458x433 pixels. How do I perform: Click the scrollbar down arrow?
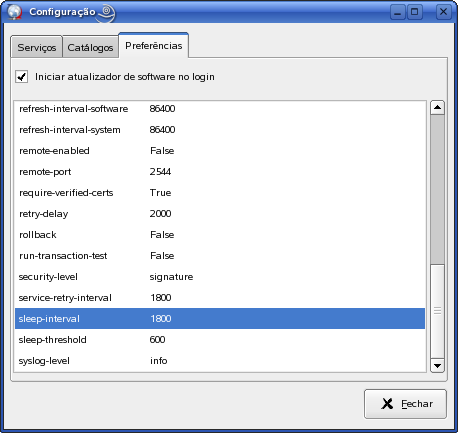point(437,365)
